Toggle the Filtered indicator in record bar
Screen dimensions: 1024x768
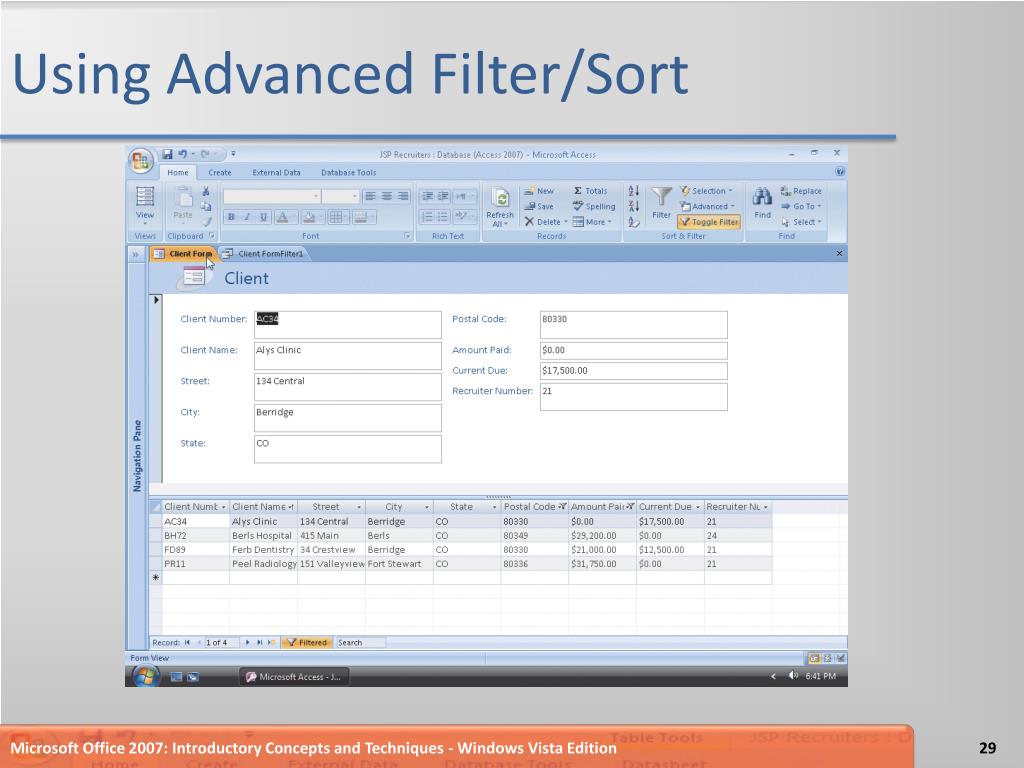(307, 643)
